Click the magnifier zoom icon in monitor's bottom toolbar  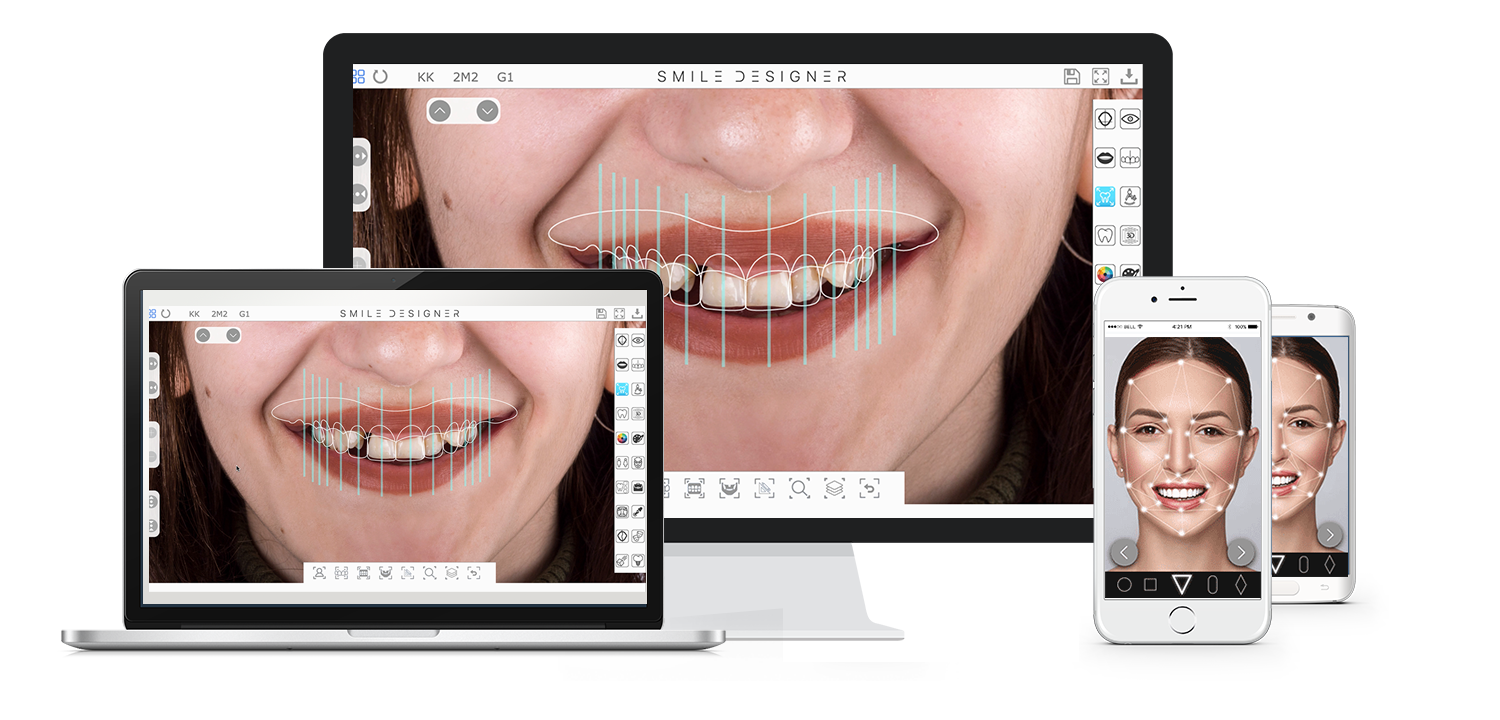point(800,488)
